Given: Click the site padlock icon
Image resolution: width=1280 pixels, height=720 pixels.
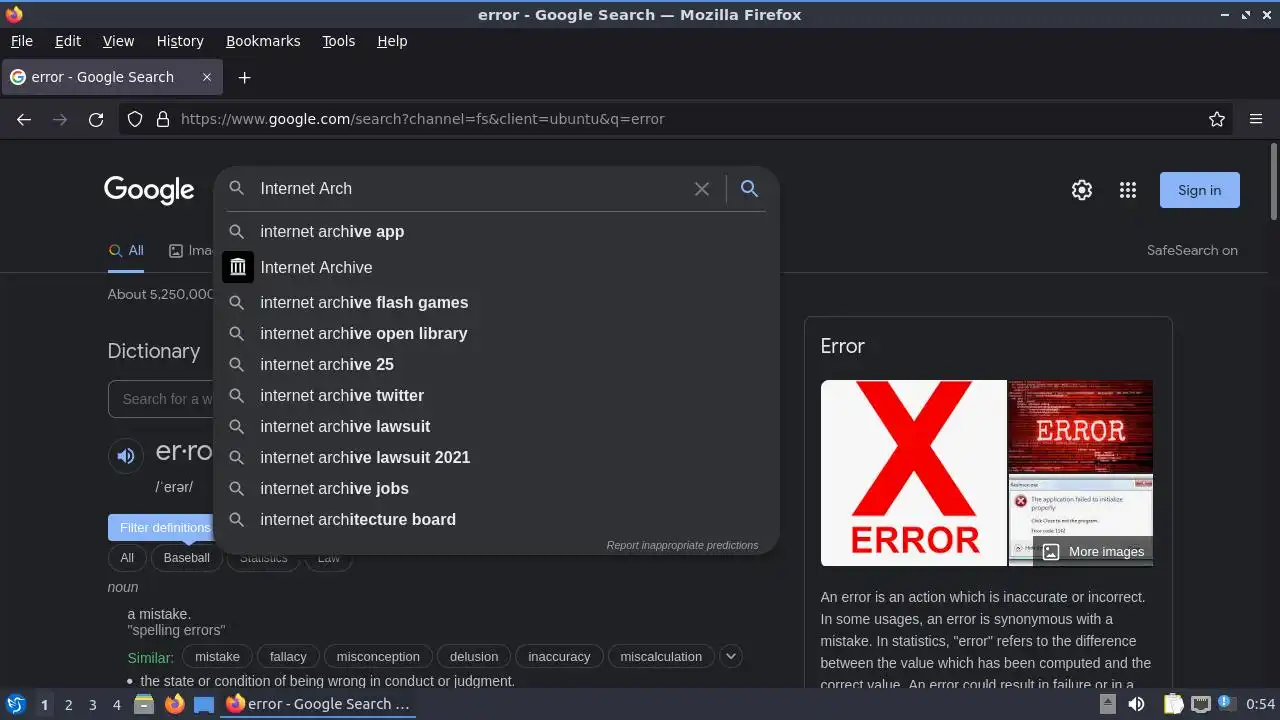Looking at the screenshot, I should (163, 119).
